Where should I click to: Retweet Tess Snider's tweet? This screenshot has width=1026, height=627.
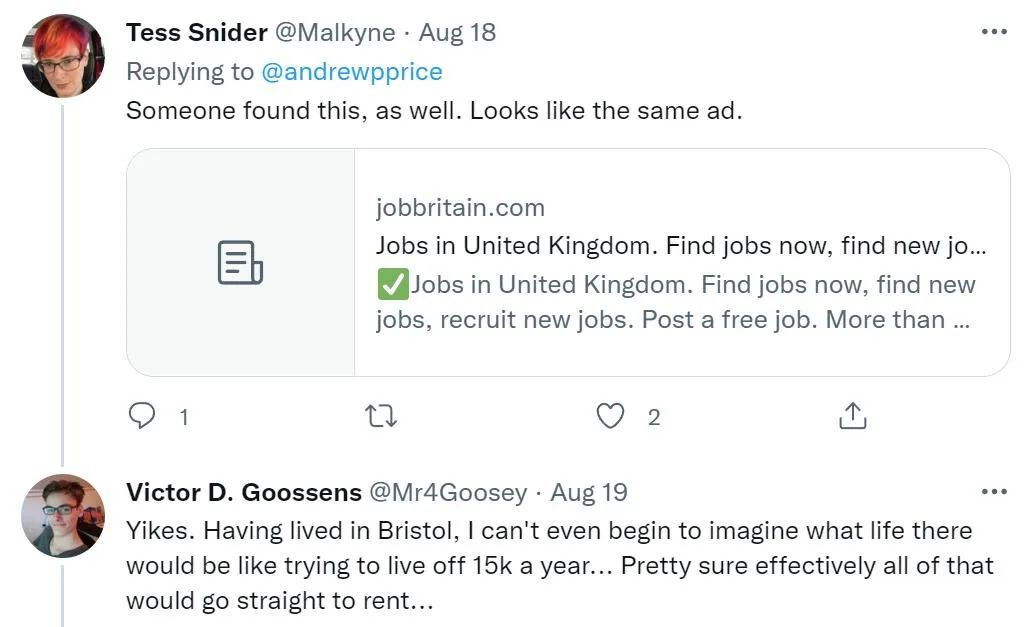381,416
